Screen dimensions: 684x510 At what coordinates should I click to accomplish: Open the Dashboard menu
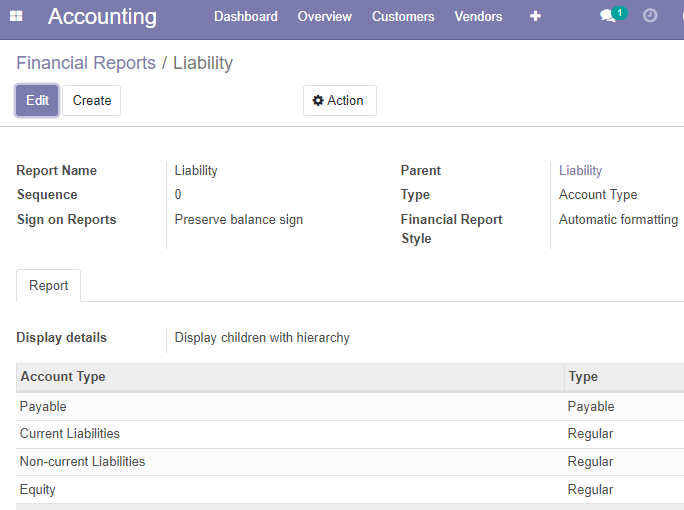(x=246, y=17)
